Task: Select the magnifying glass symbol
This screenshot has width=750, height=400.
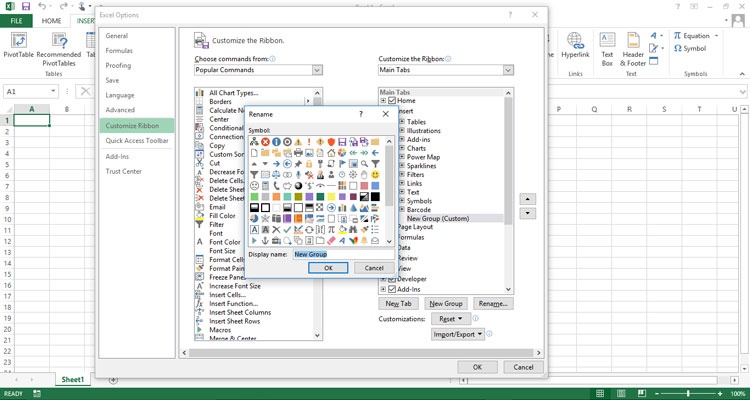Action: click(x=364, y=164)
